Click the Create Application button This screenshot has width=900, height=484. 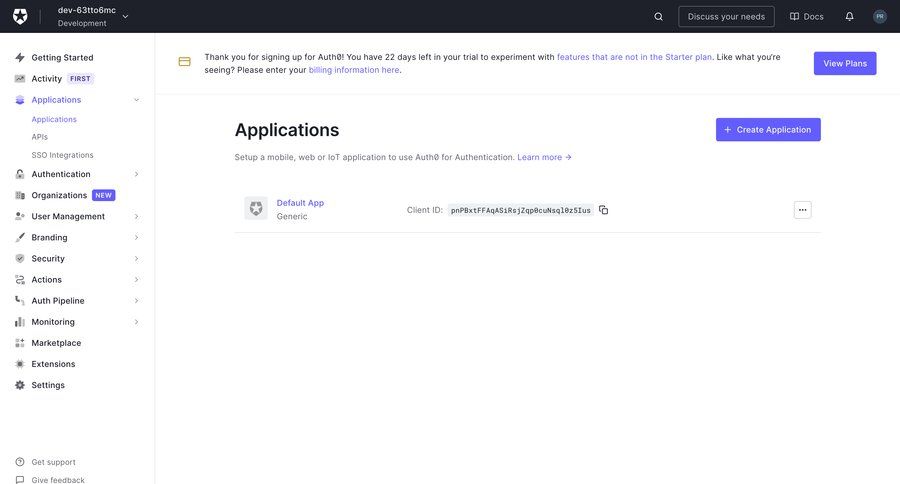[x=768, y=130]
